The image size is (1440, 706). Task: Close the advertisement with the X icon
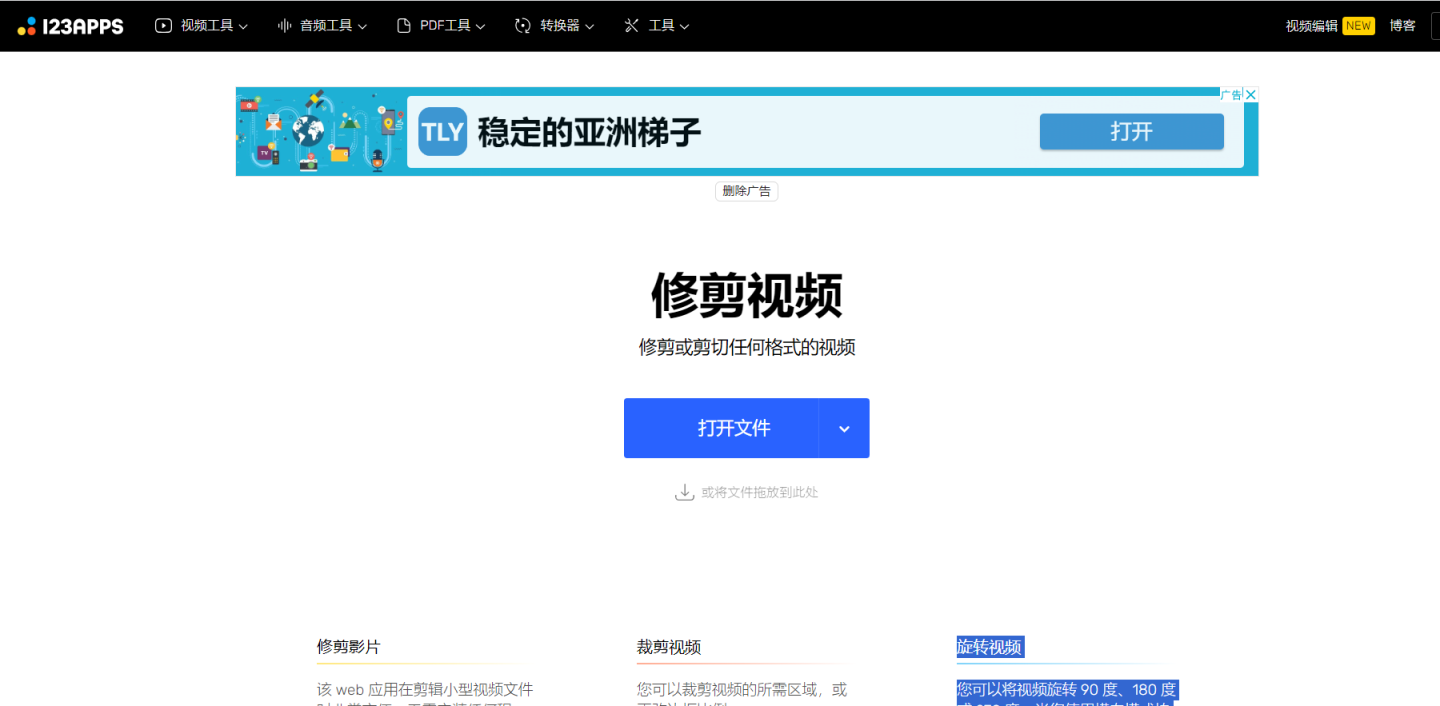click(1250, 93)
